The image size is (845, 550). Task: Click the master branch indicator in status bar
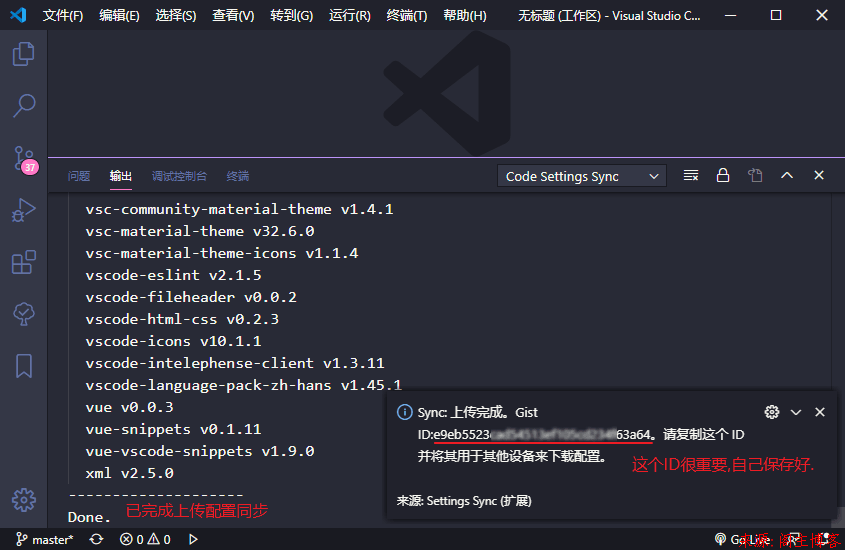[44, 539]
